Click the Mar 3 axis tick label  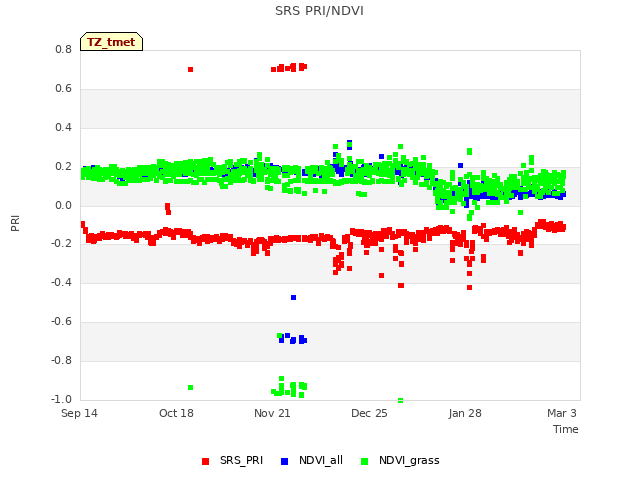[562, 413]
